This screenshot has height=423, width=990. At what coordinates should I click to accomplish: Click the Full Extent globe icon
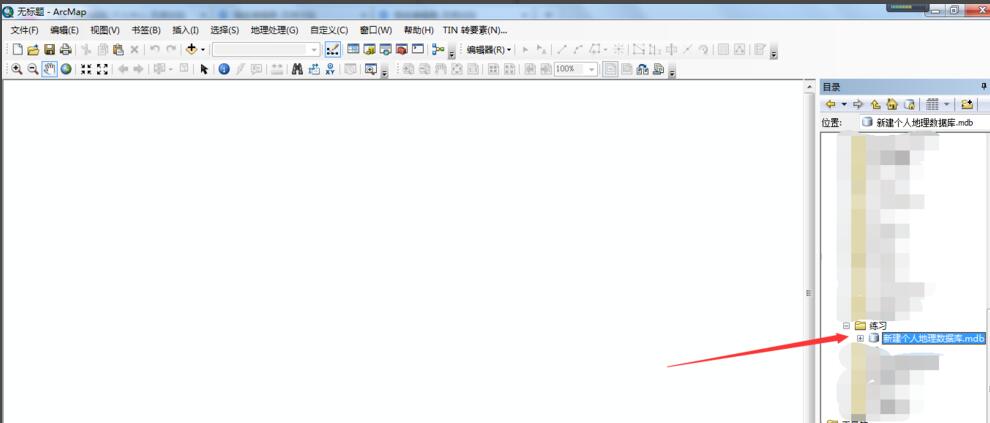click(x=66, y=69)
